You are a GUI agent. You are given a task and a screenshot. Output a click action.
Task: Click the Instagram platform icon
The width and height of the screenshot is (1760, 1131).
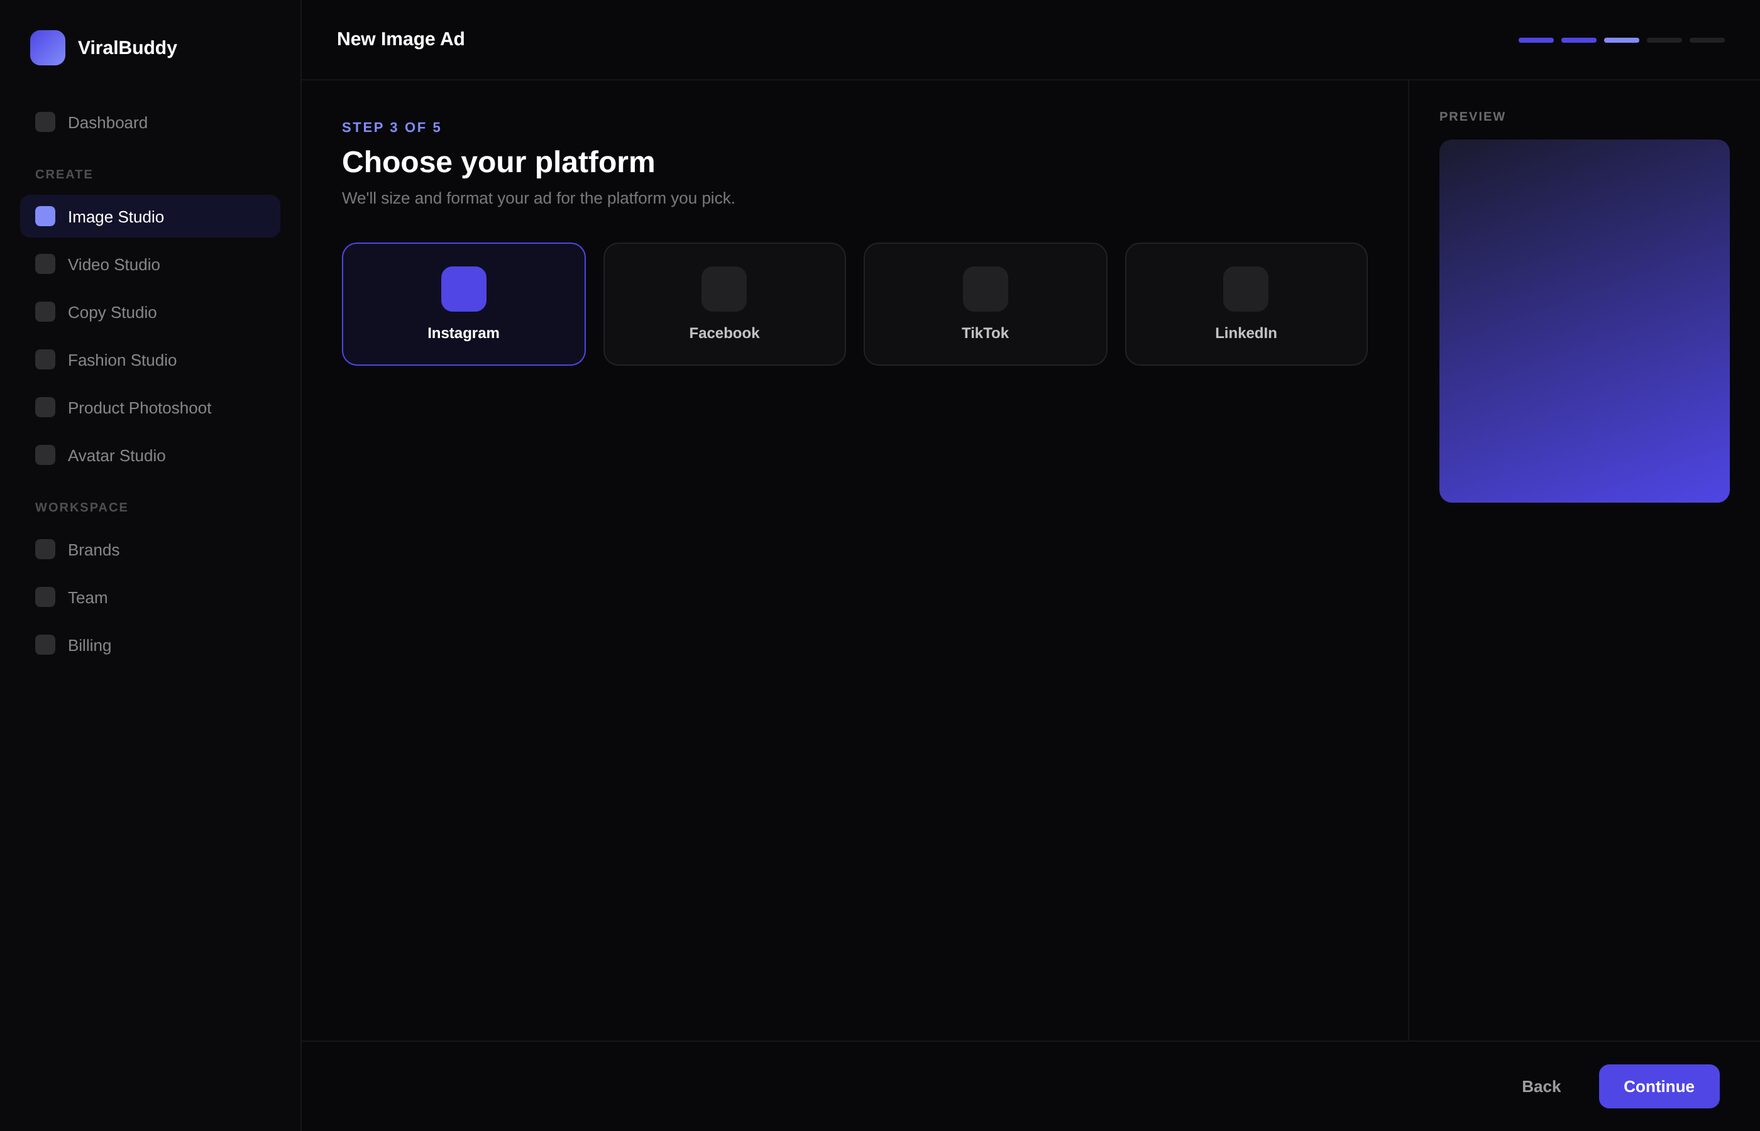tap(464, 289)
